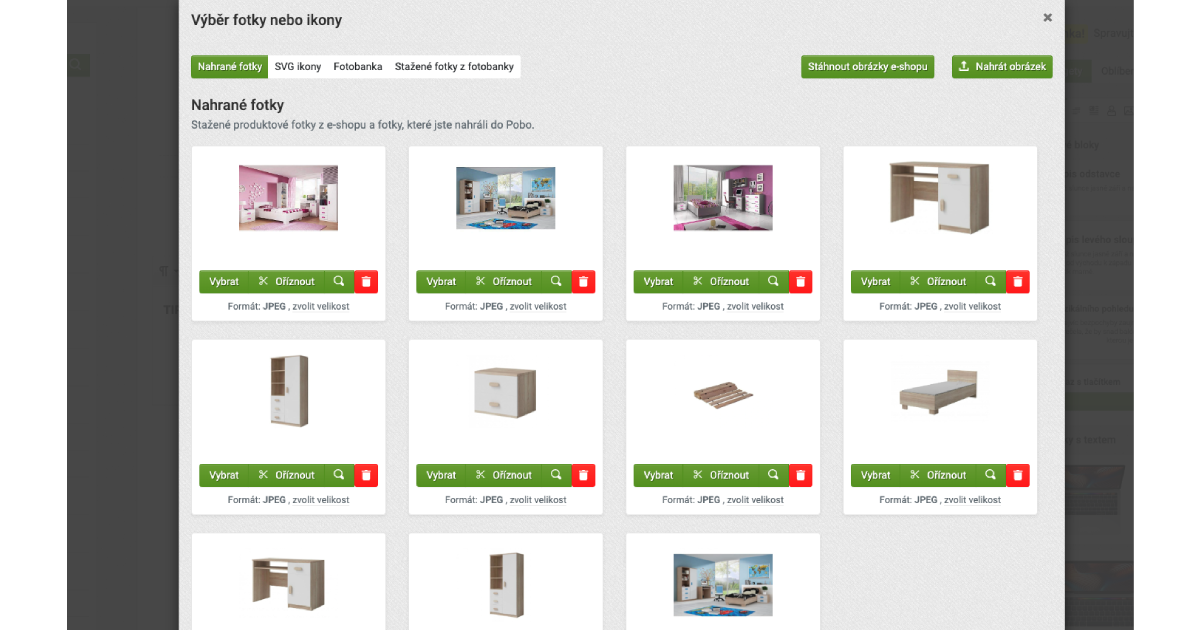Click Stáhnout obrázky e-shopu button

coord(868,67)
